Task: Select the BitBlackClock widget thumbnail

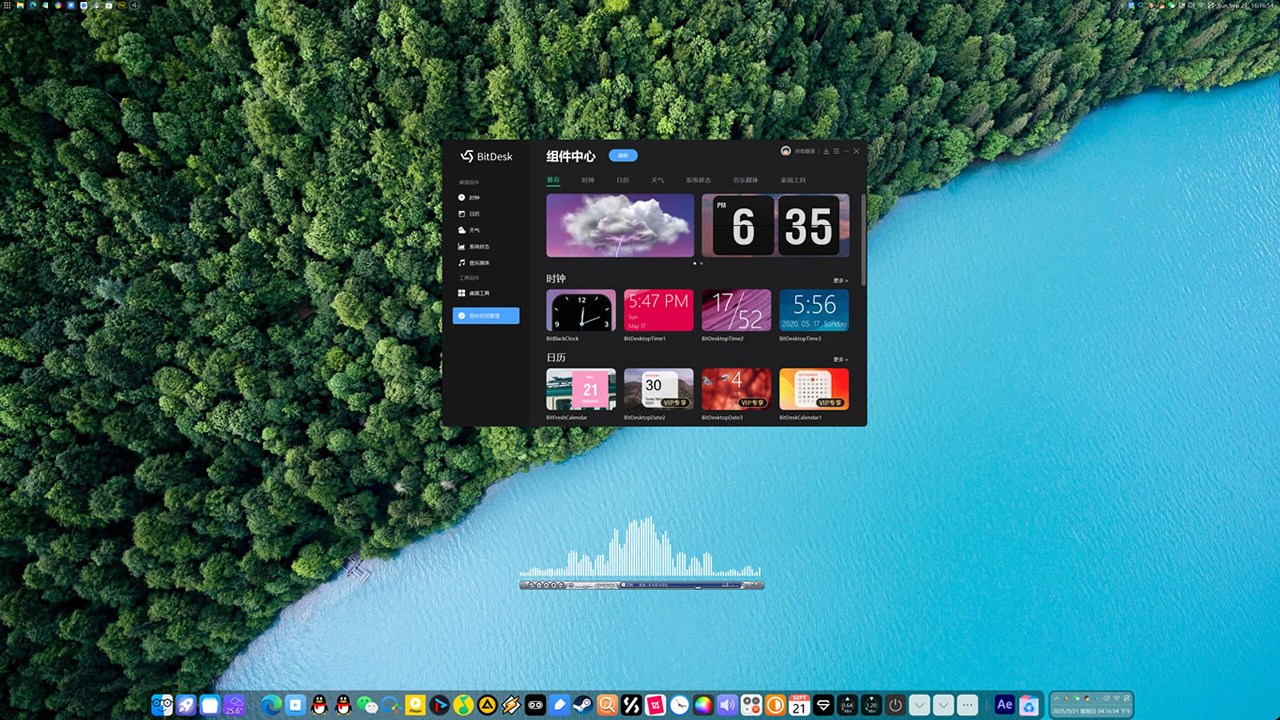Action: (x=581, y=311)
